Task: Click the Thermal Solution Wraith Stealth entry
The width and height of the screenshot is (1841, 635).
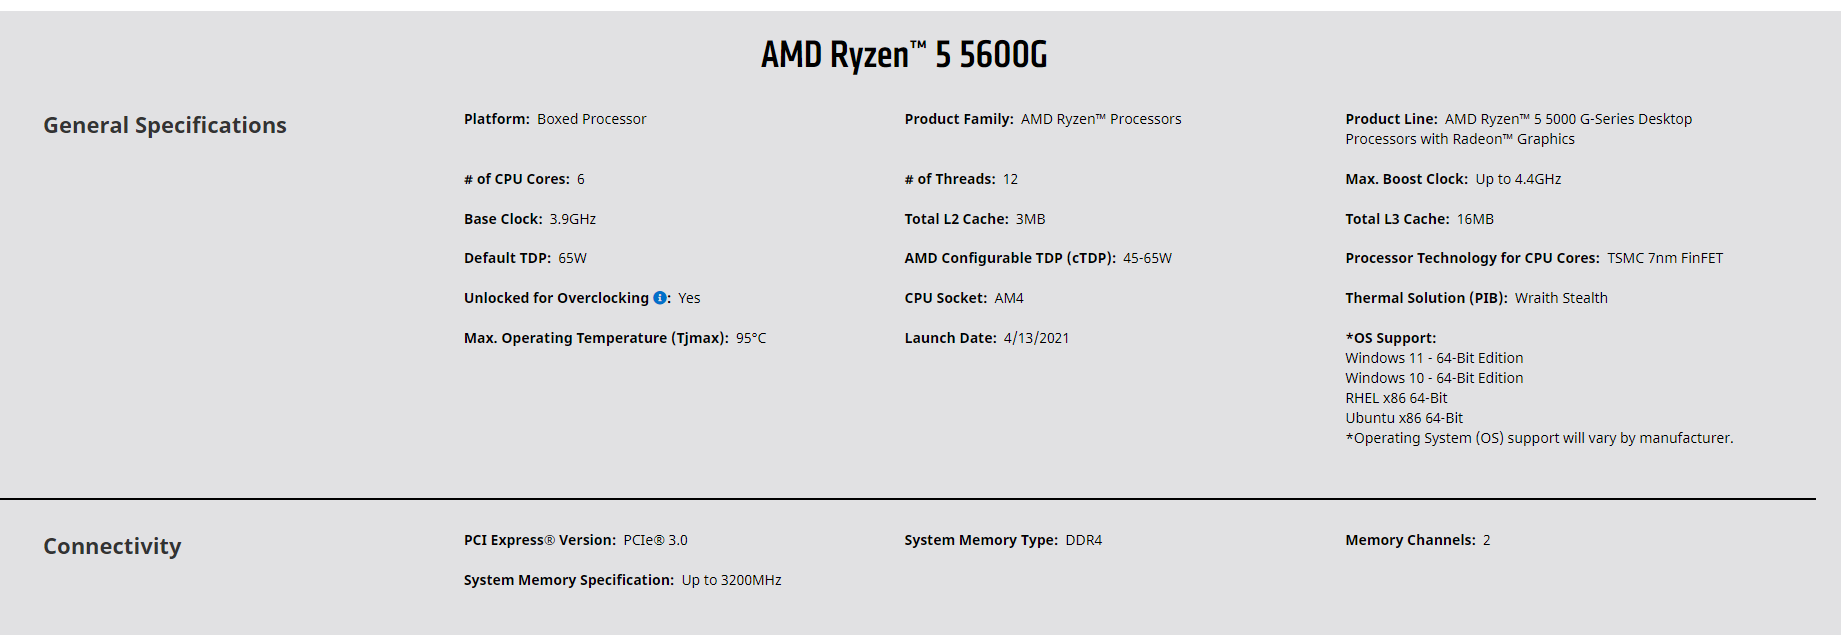Action: pyautogui.click(x=1476, y=298)
